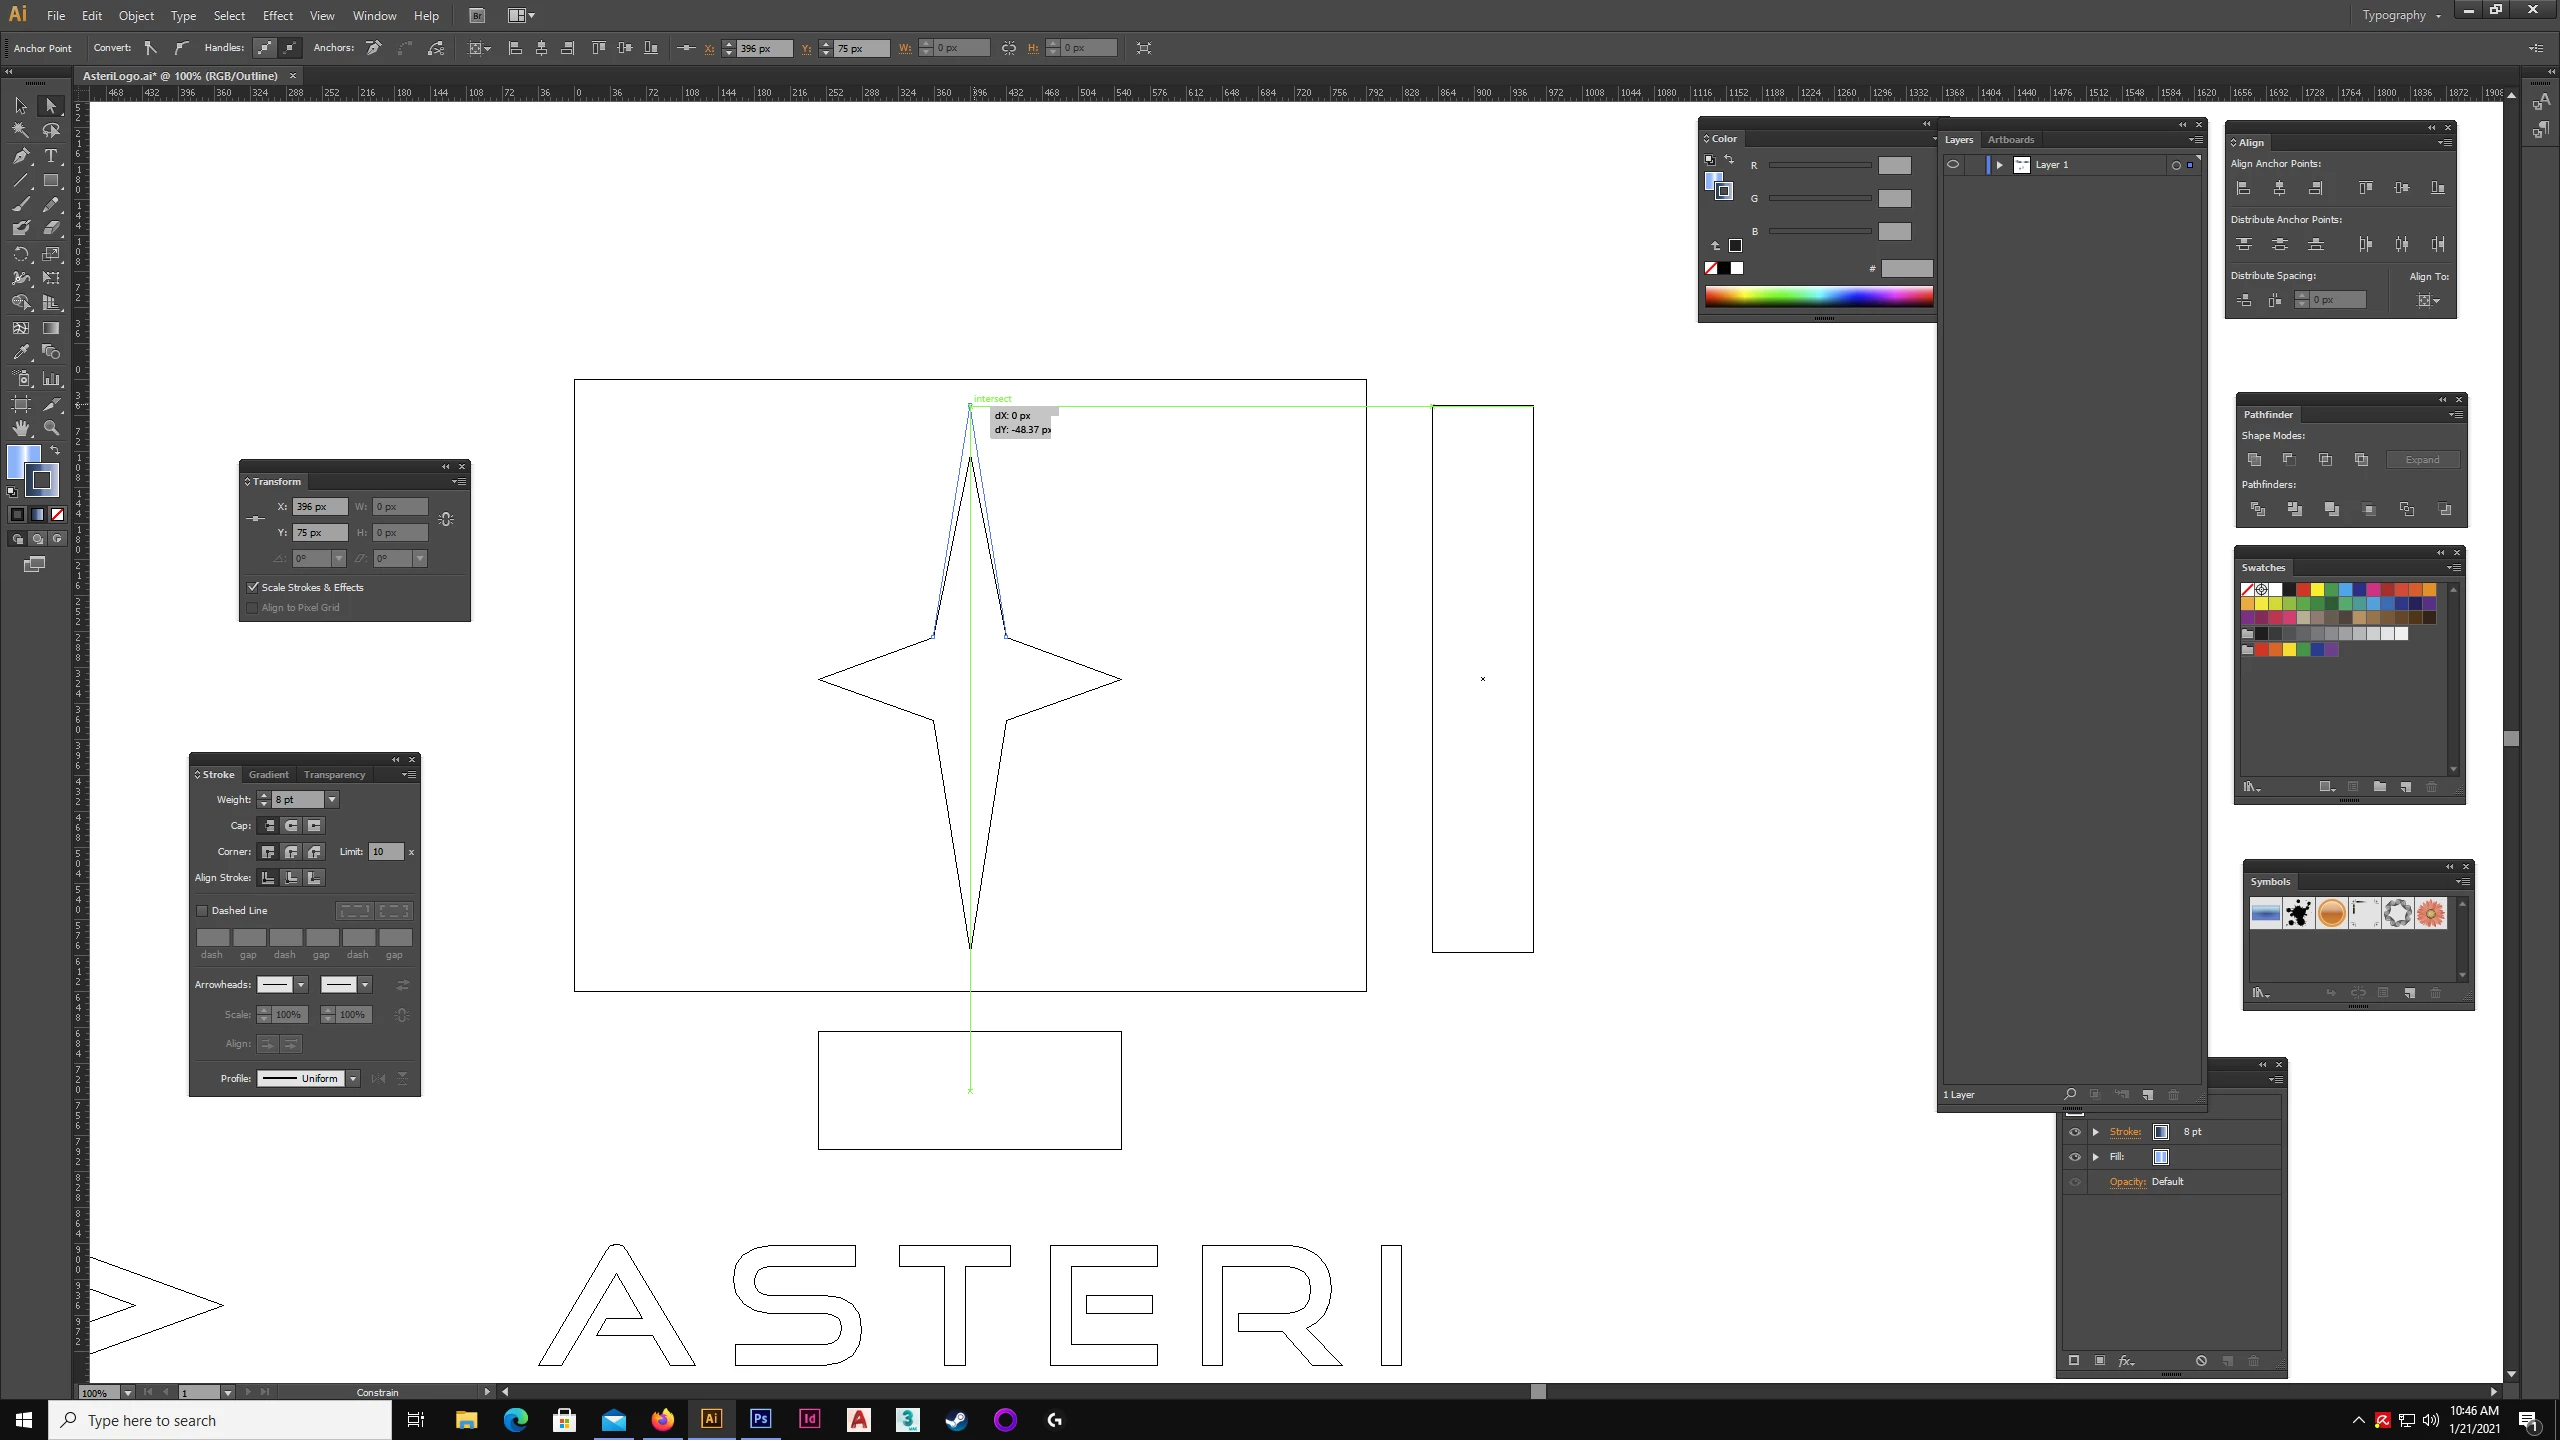Switch to the Artboards tab
Viewport: 2560px width, 1440px height.
(2010, 140)
